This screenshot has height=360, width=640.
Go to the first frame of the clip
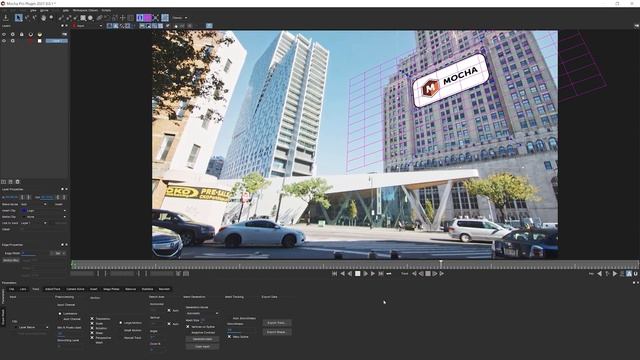[x=334, y=273]
